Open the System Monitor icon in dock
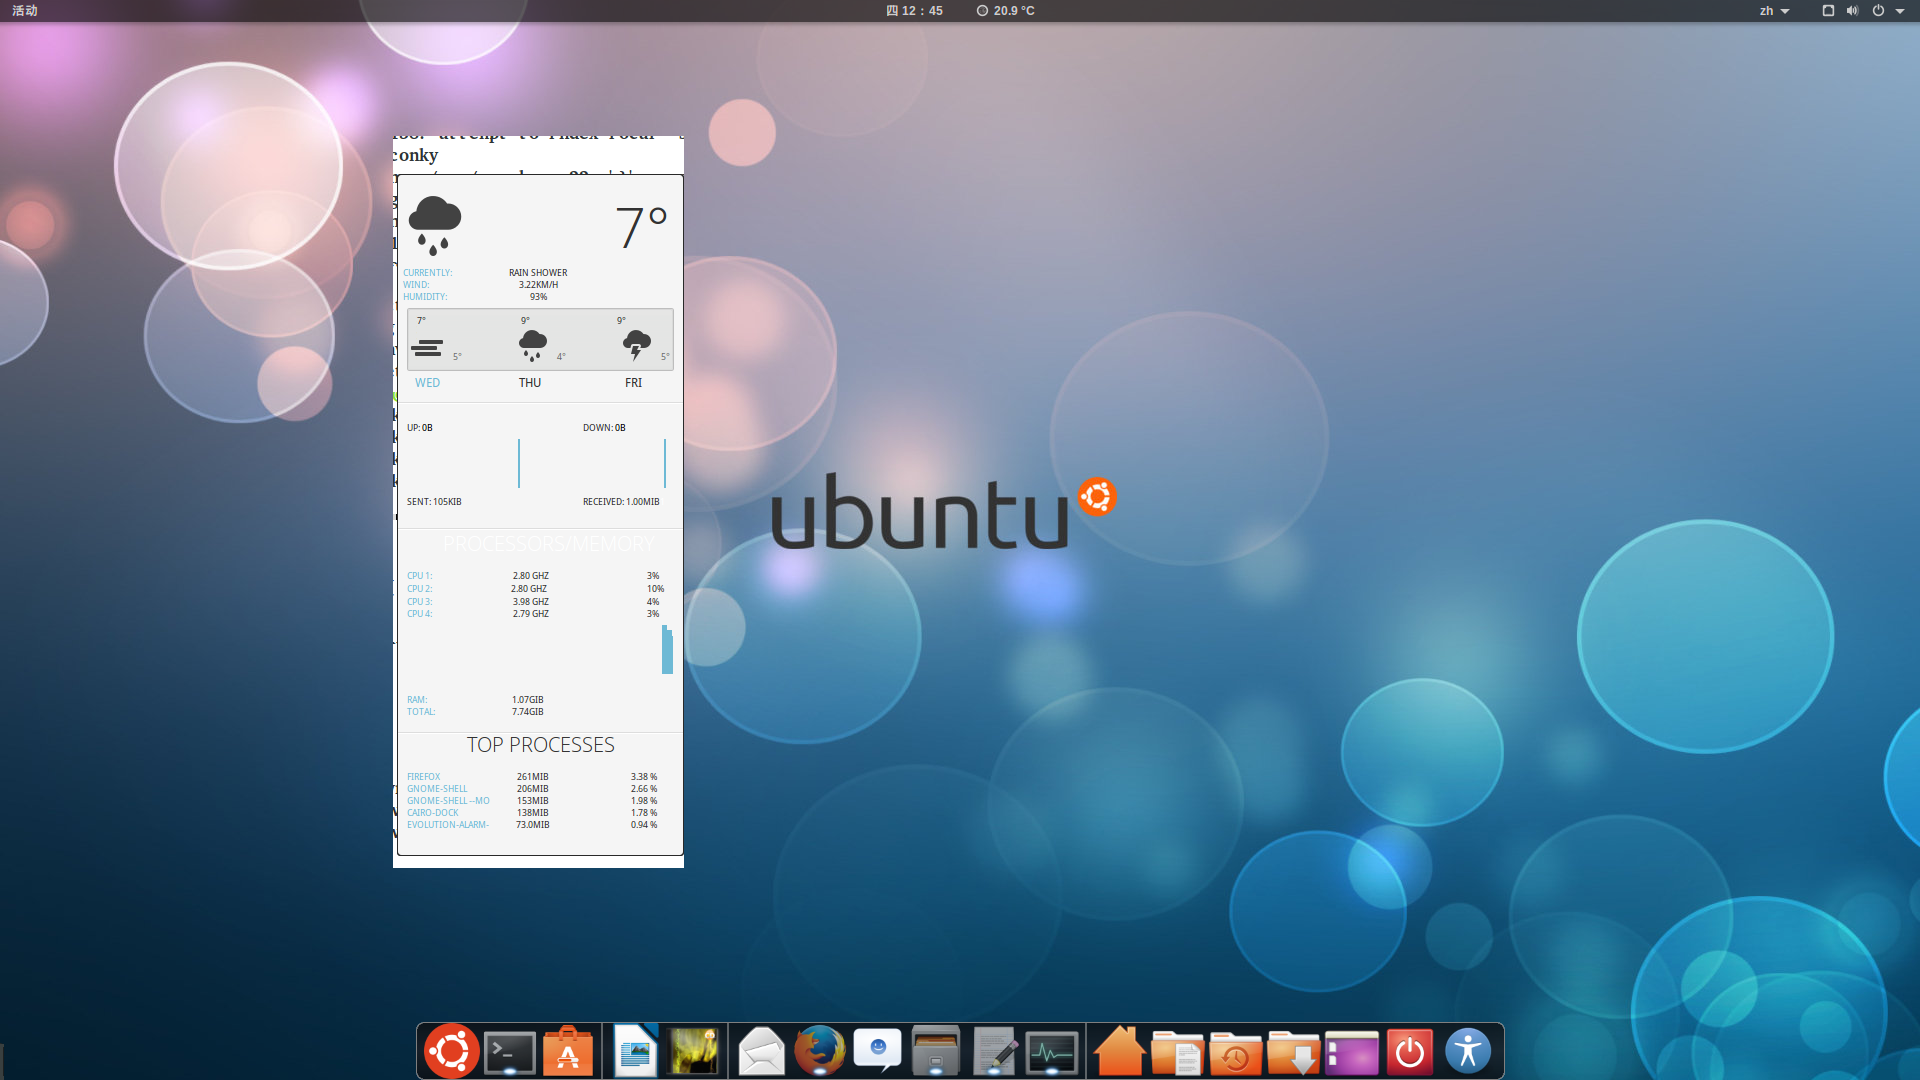Screen dimensions: 1920x1080 click(x=1052, y=1053)
